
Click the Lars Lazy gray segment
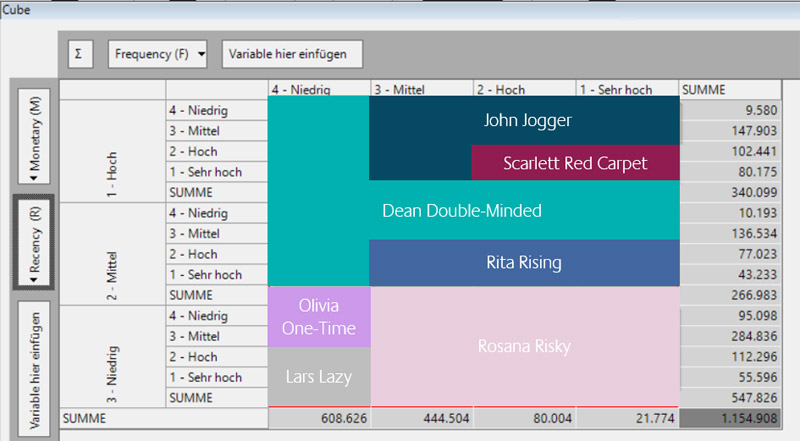319,376
